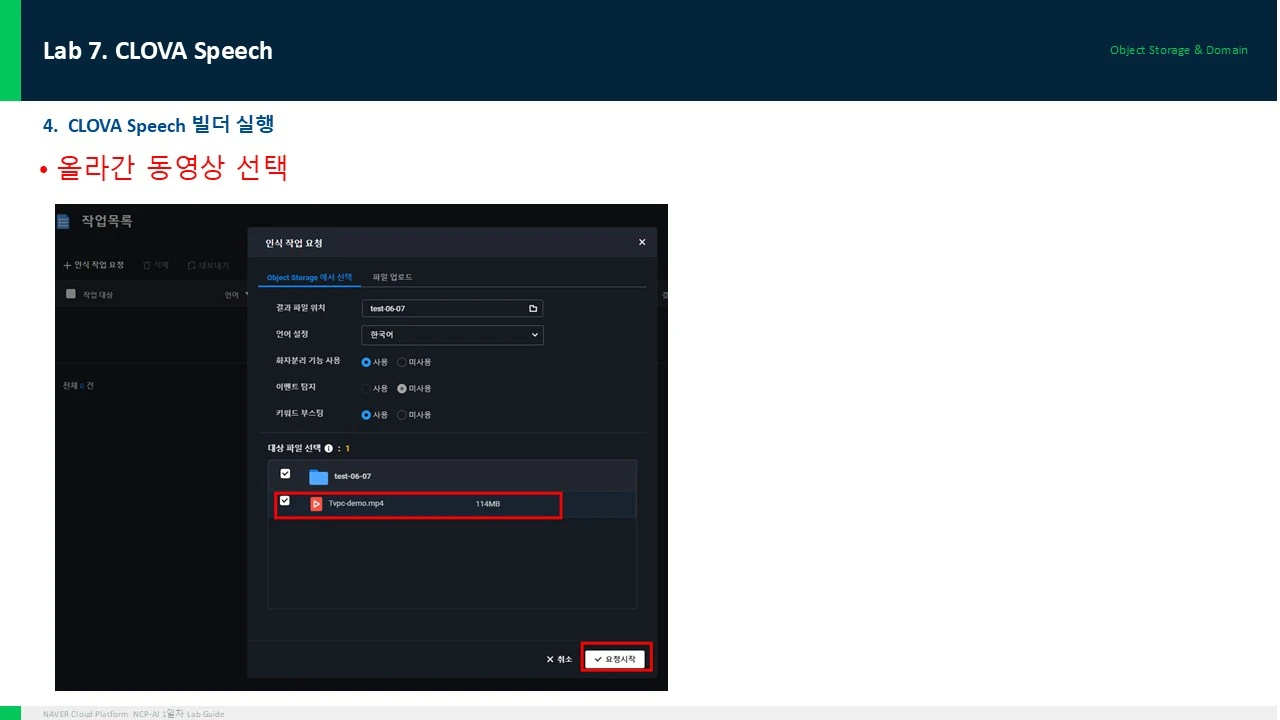Toggle the 작업 대상 select-all checkbox

[x=71, y=294]
